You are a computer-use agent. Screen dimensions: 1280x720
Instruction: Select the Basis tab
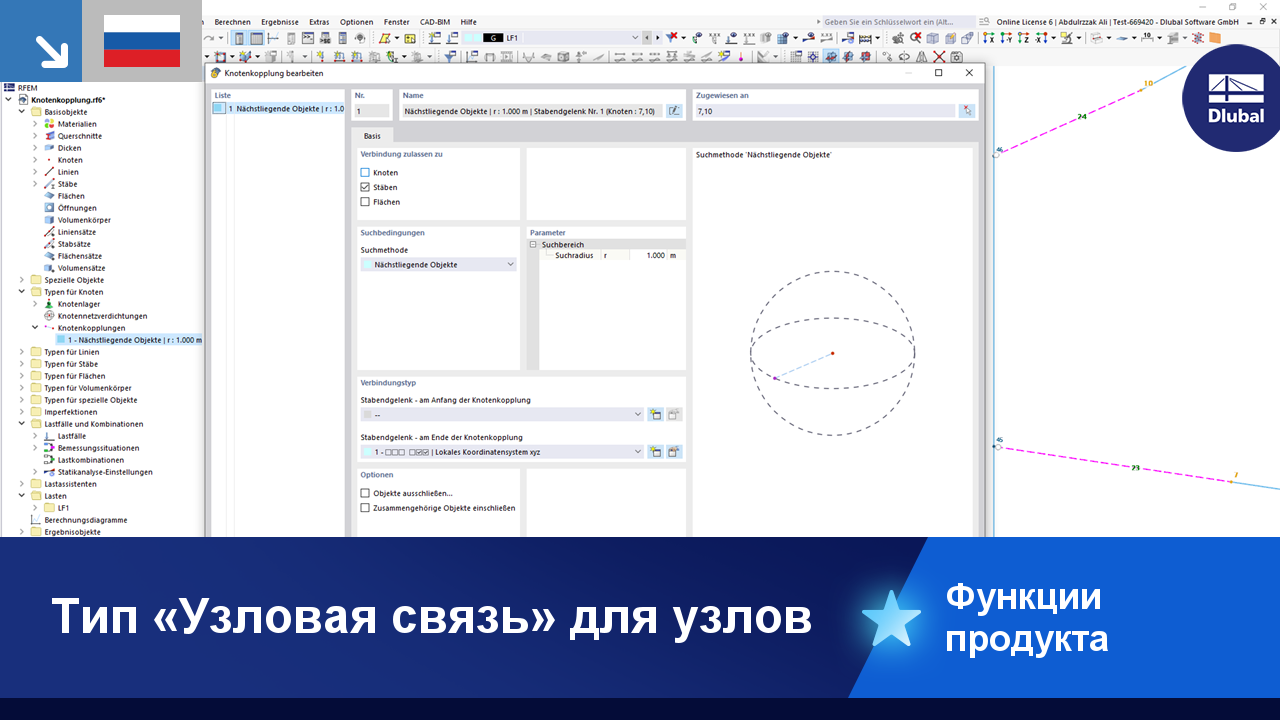[x=372, y=136]
